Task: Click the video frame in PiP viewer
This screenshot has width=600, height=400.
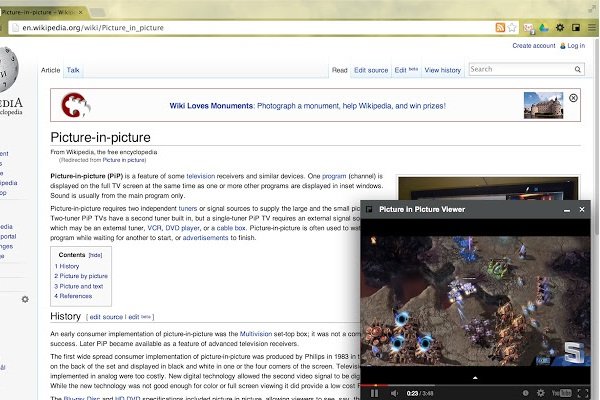Action: (x=475, y=300)
